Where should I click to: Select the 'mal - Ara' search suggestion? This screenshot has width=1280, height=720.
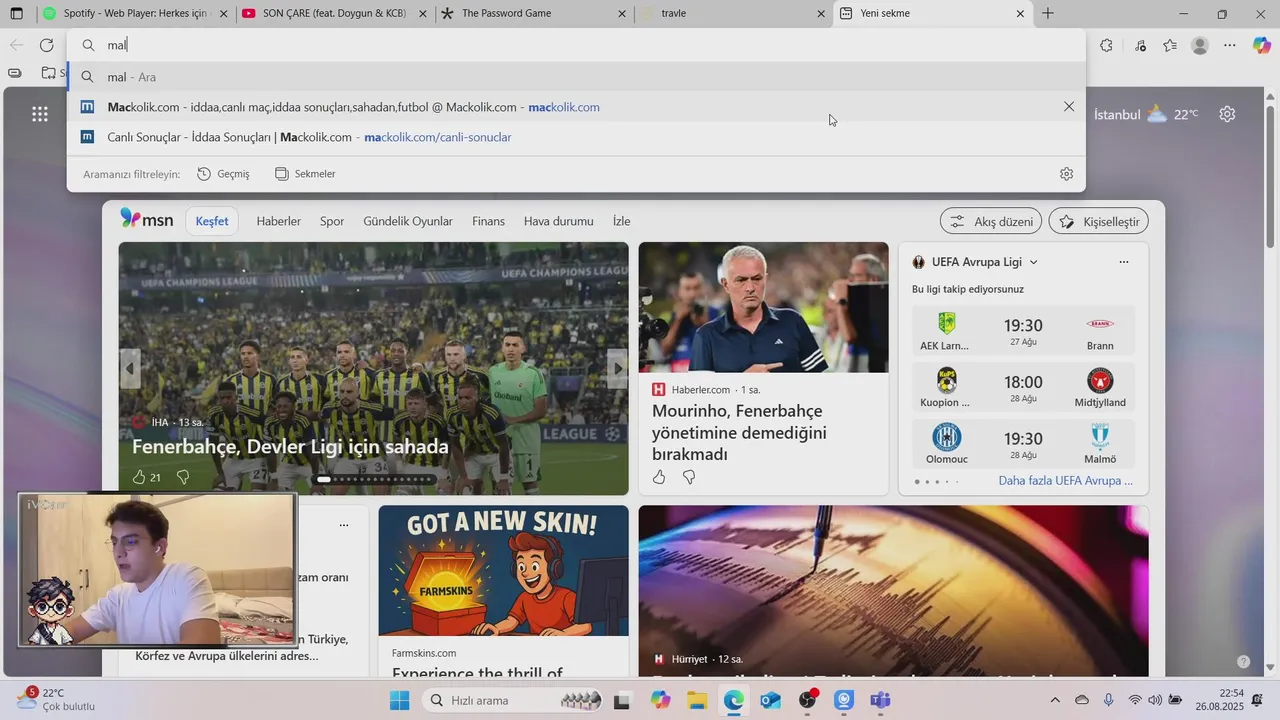click(x=576, y=77)
